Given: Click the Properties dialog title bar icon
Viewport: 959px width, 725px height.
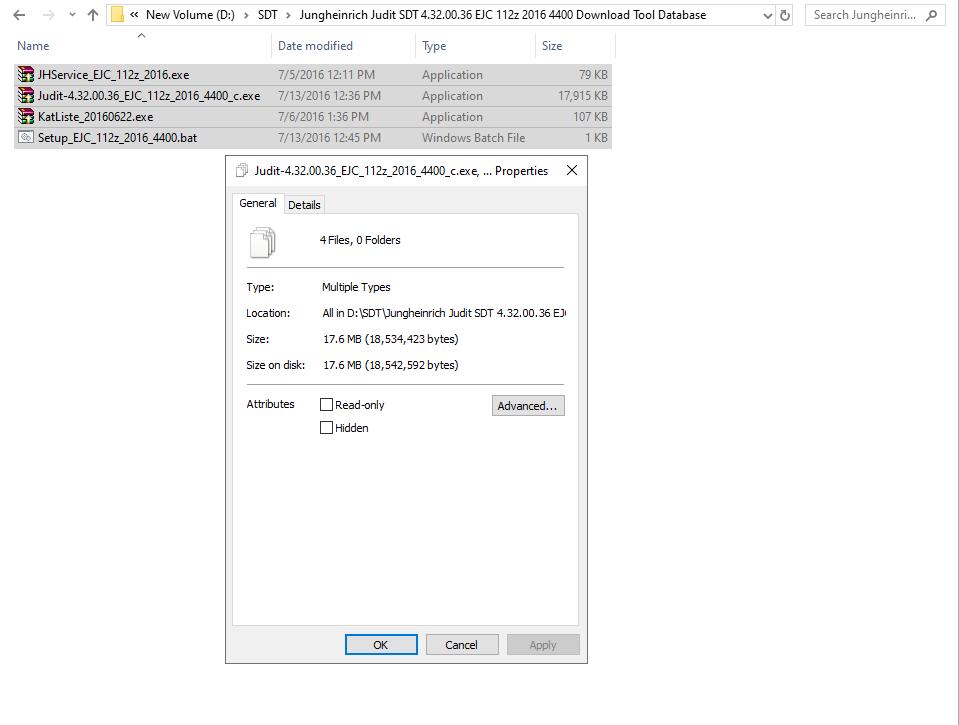Looking at the screenshot, I should [242, 171].
